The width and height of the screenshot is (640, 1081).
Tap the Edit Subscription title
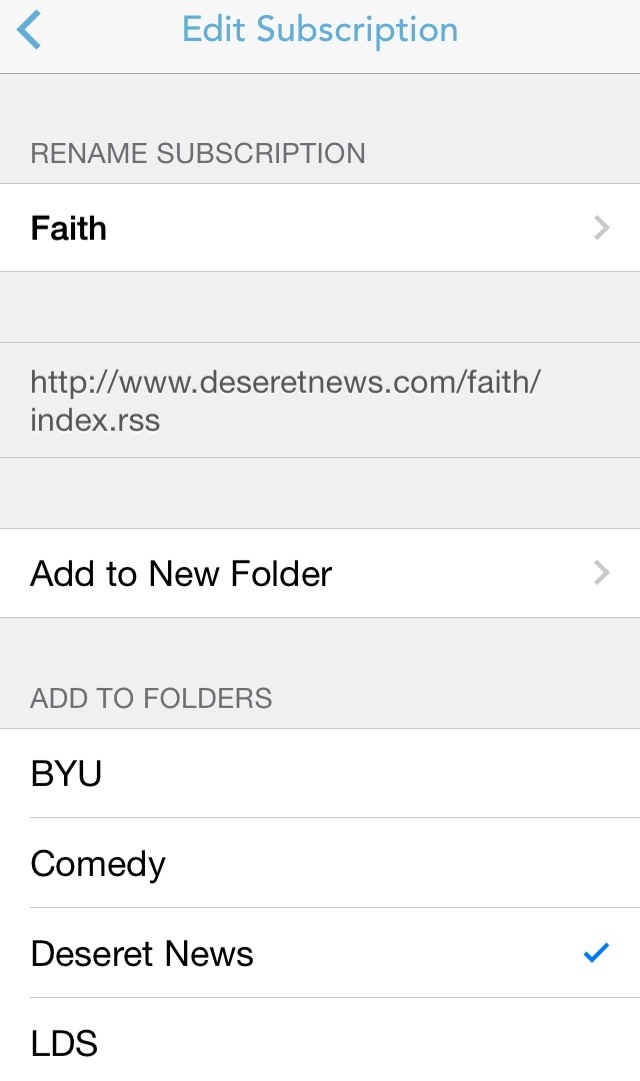(x=320, y=30)
